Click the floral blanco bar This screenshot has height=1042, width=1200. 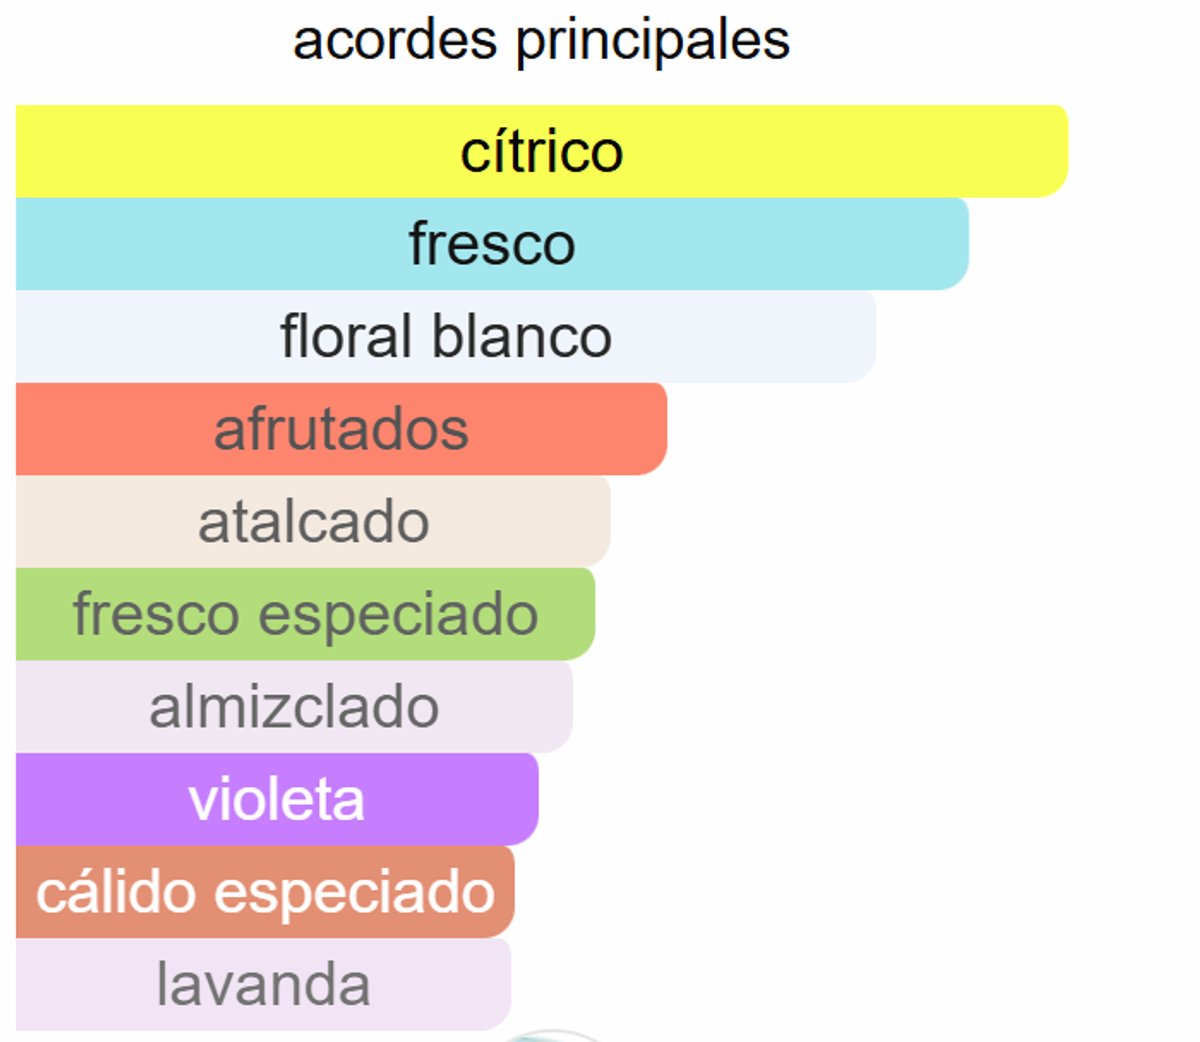(446, 337)
